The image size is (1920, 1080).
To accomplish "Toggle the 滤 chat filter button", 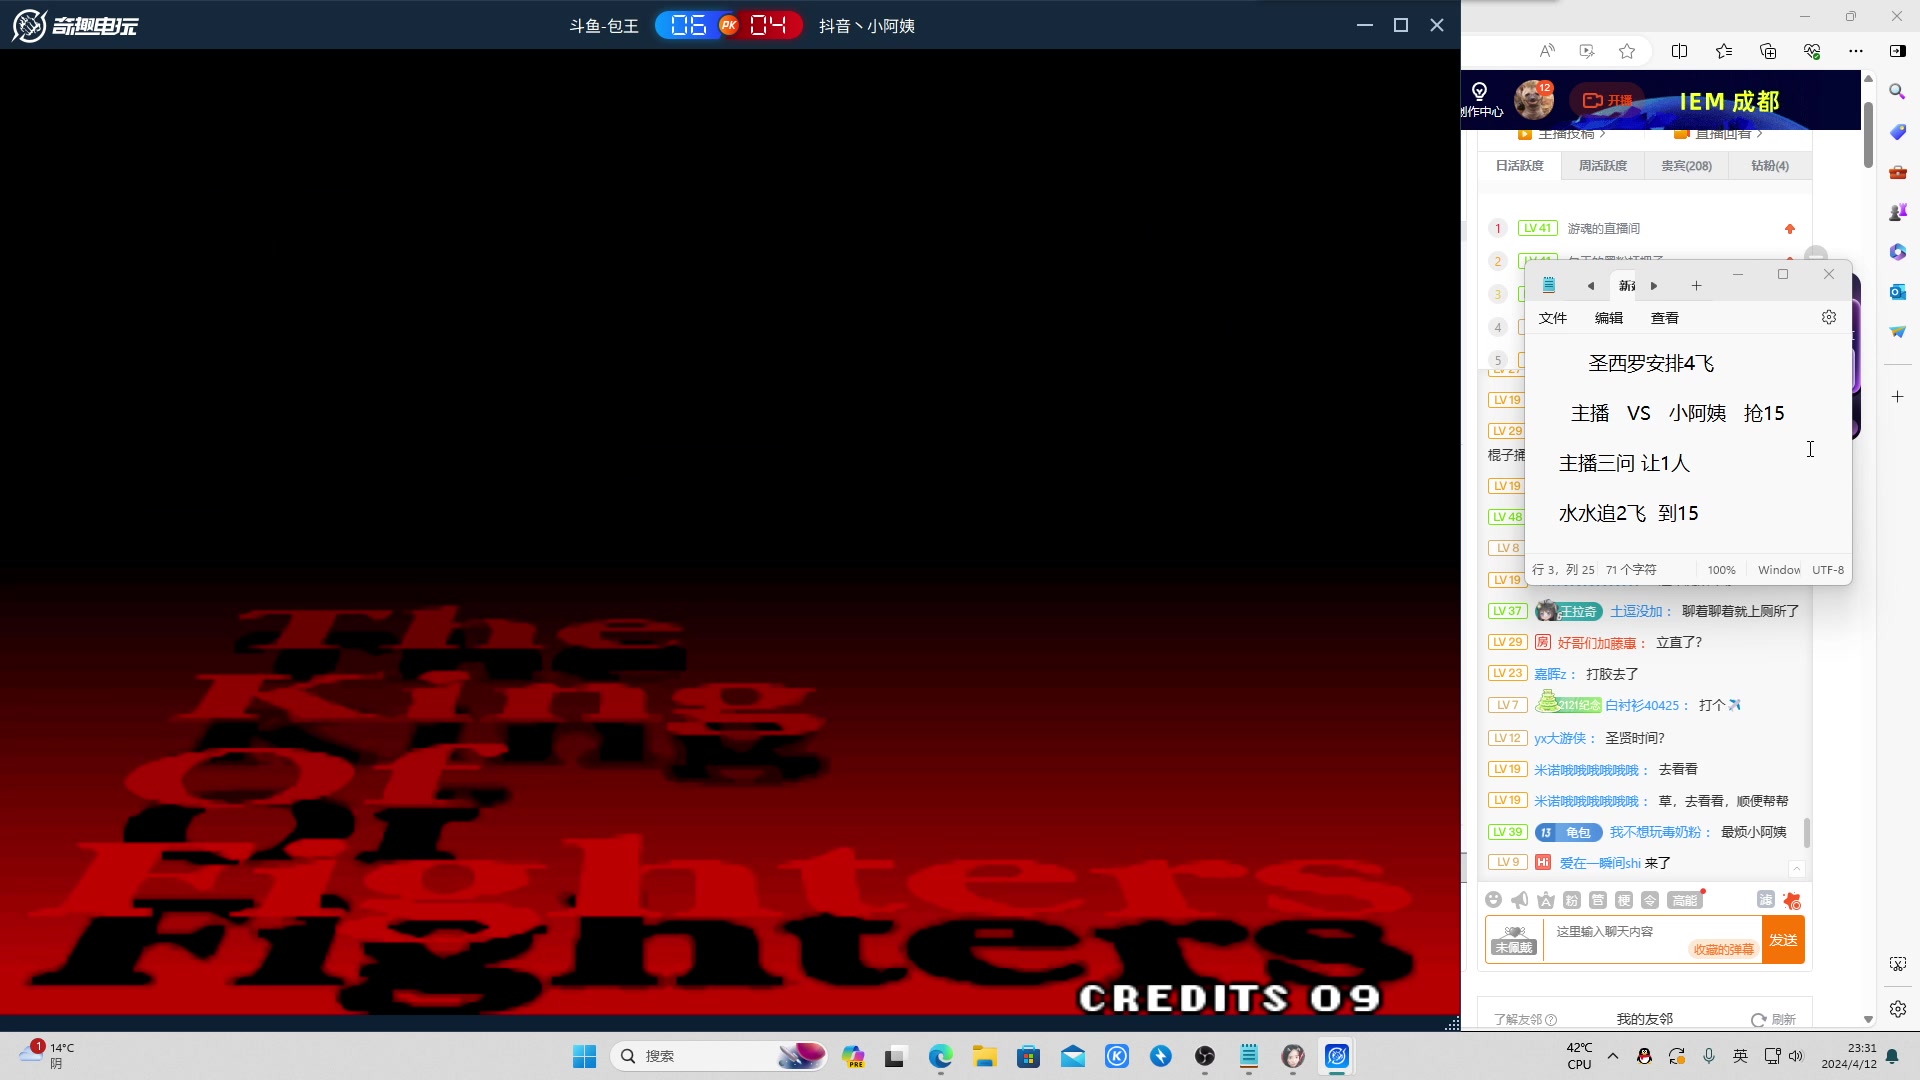I will point(1765,900).
